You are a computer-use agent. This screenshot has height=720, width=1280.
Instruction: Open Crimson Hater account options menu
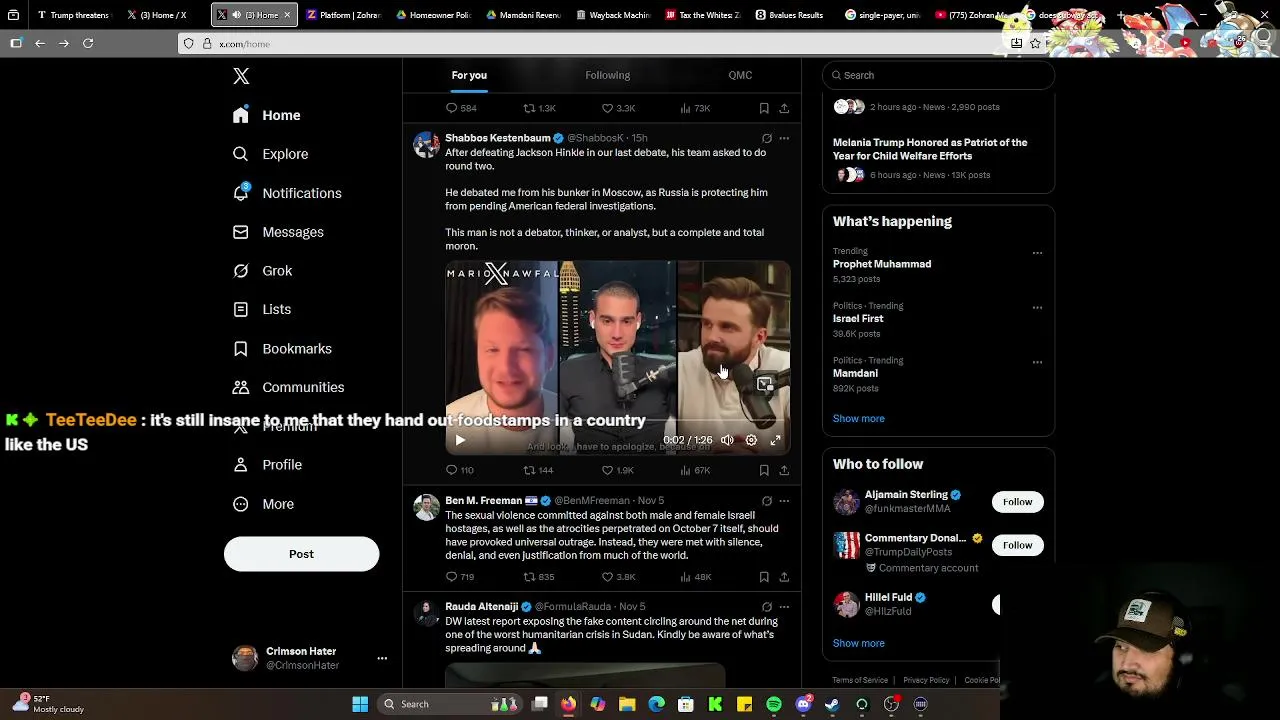382,658
